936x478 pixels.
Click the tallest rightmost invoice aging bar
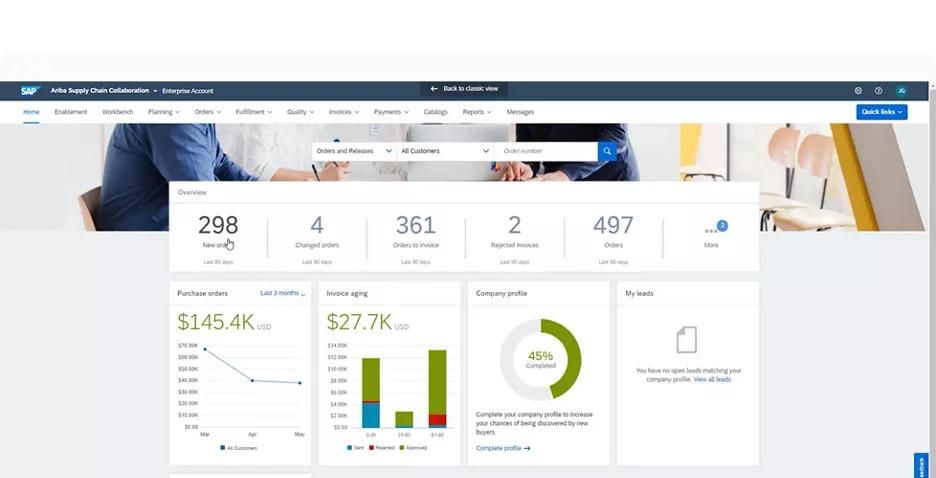pyautogui.click(x=438, y=389)
